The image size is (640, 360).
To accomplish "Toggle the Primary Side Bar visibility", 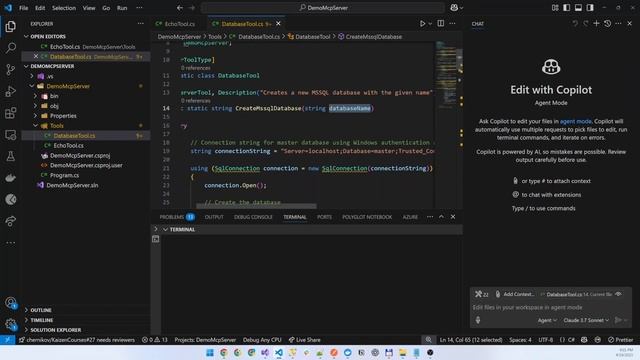I will 567,8.
